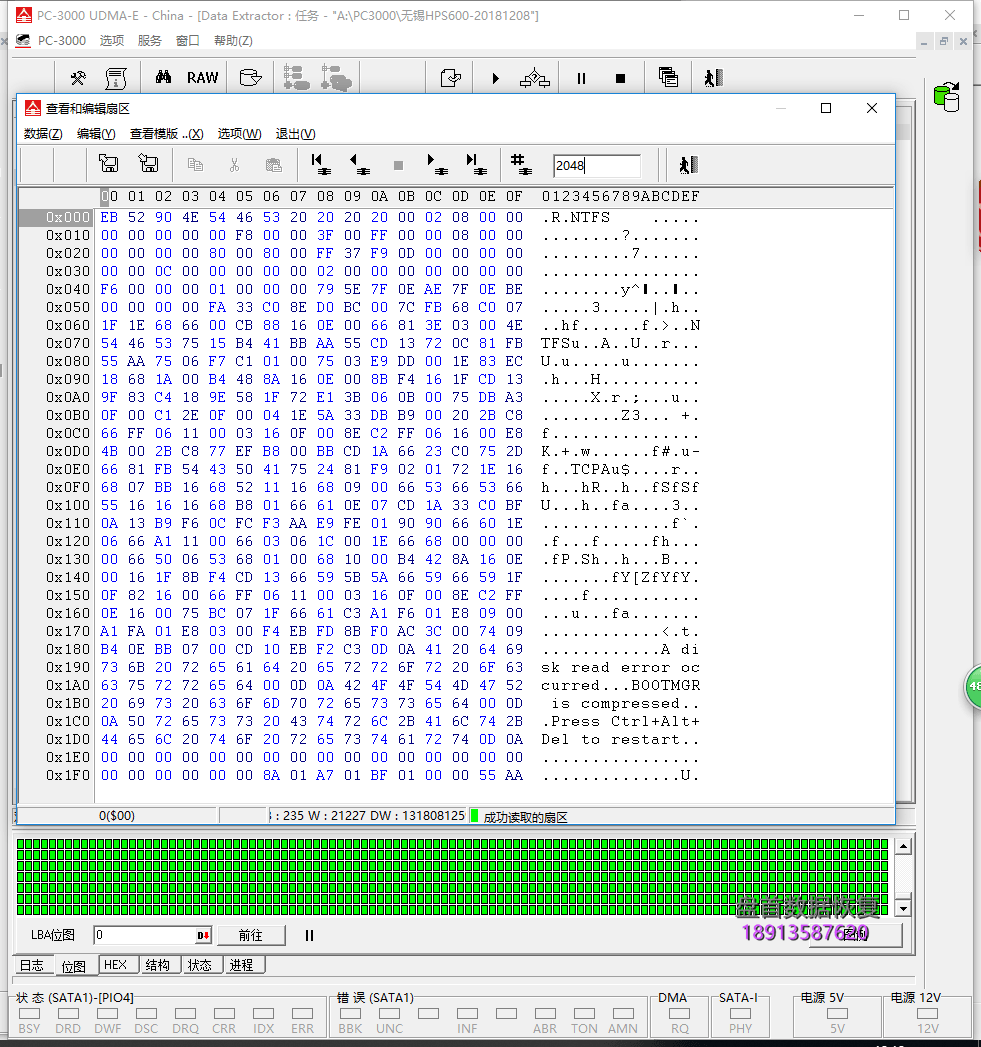Open the 数据(Z) menu
Screen dimensions: 981x1047
coord(43,134)
